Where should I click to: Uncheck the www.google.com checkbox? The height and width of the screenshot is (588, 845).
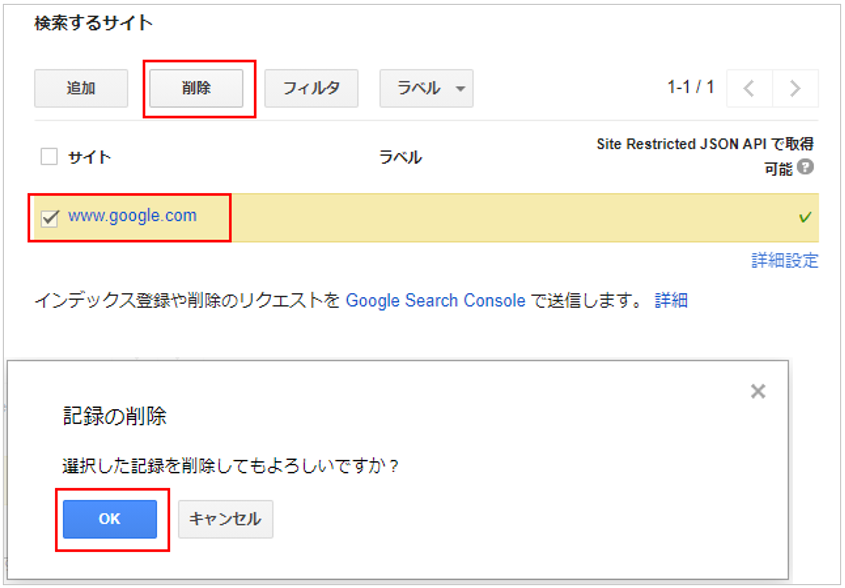[x=49, y=218]
